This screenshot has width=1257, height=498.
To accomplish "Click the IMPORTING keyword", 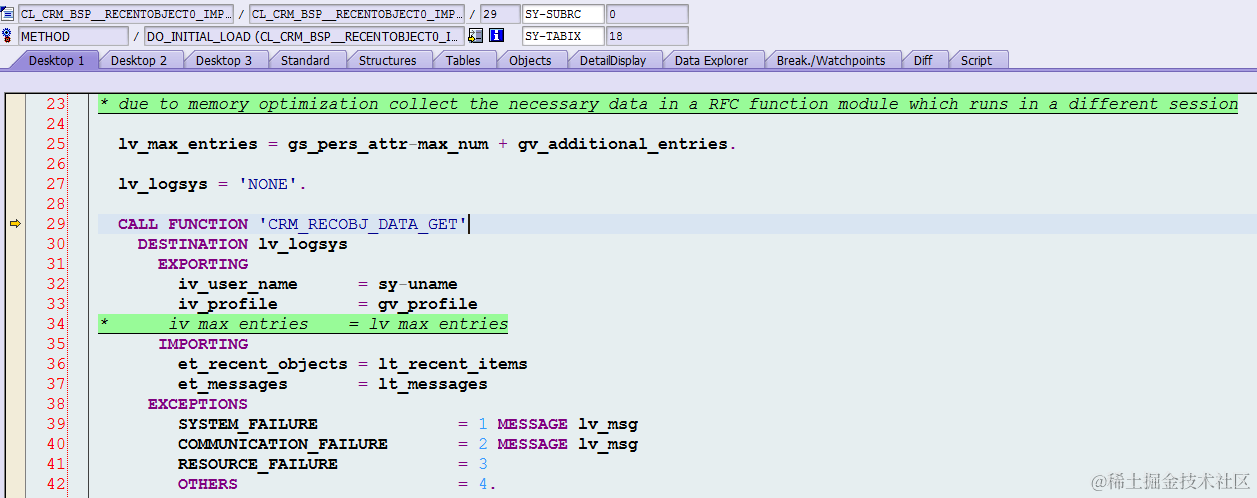I will pos(203,344).
